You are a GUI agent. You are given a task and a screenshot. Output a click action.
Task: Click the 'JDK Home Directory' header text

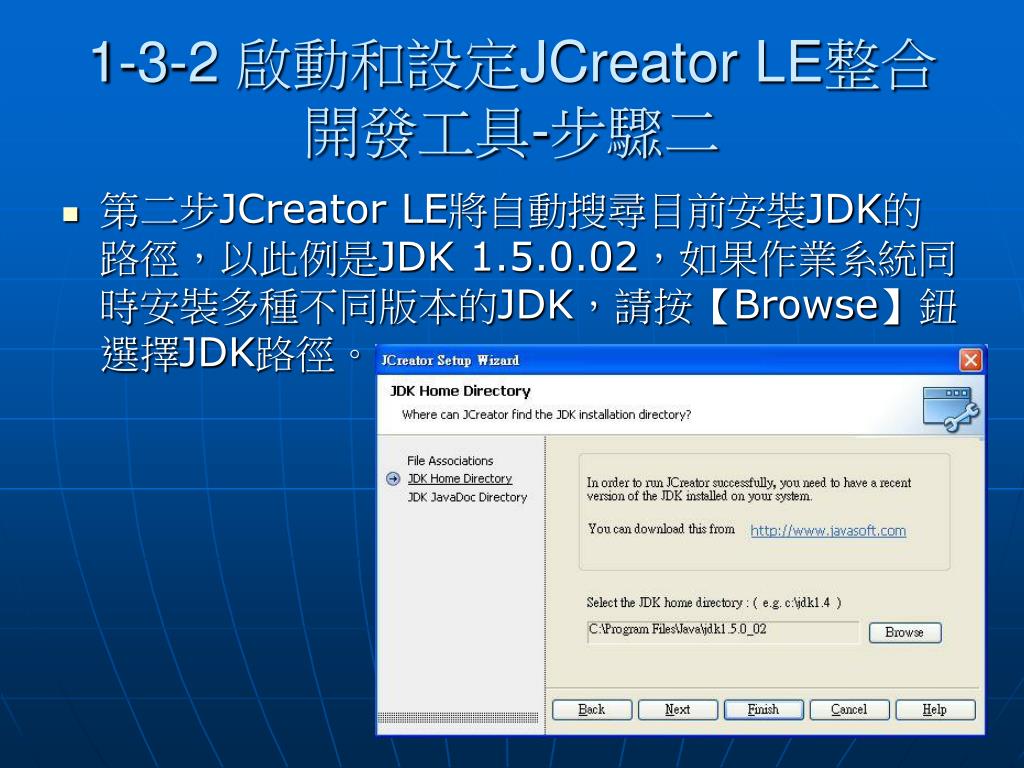click(460, 391)
